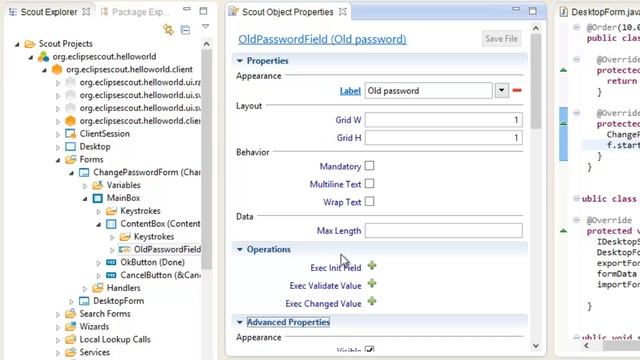Click the ContentBox icon in tree
640x360 pixels.
(111, 224)
